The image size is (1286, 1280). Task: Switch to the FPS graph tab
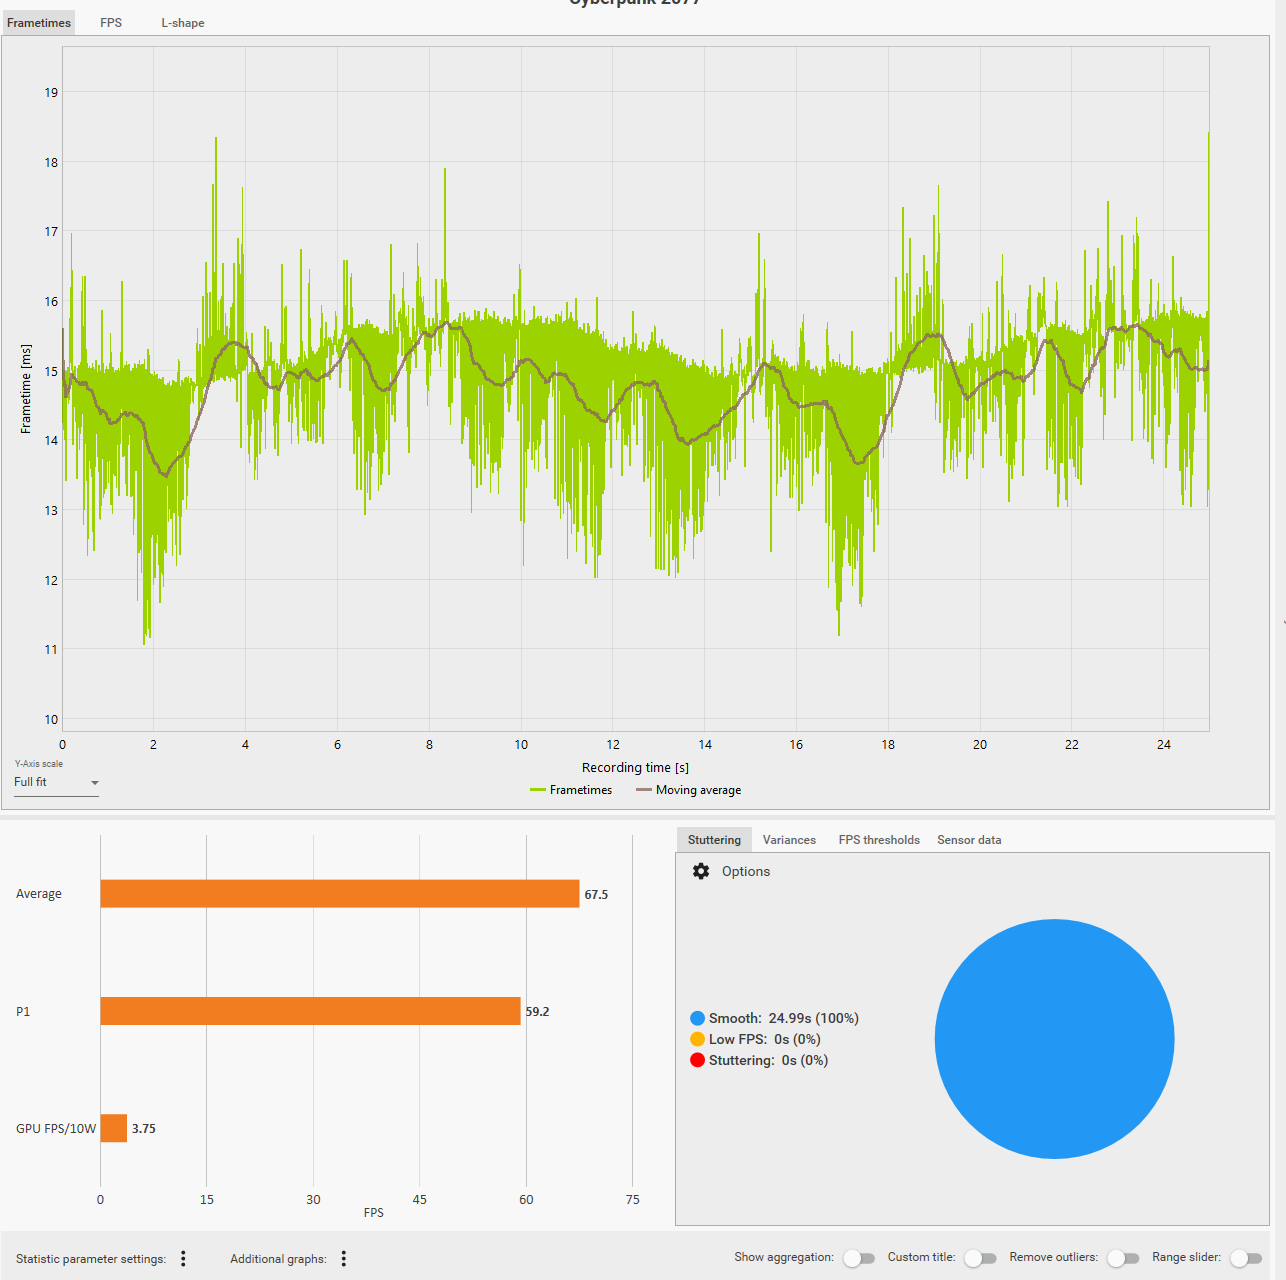(111, 23)
